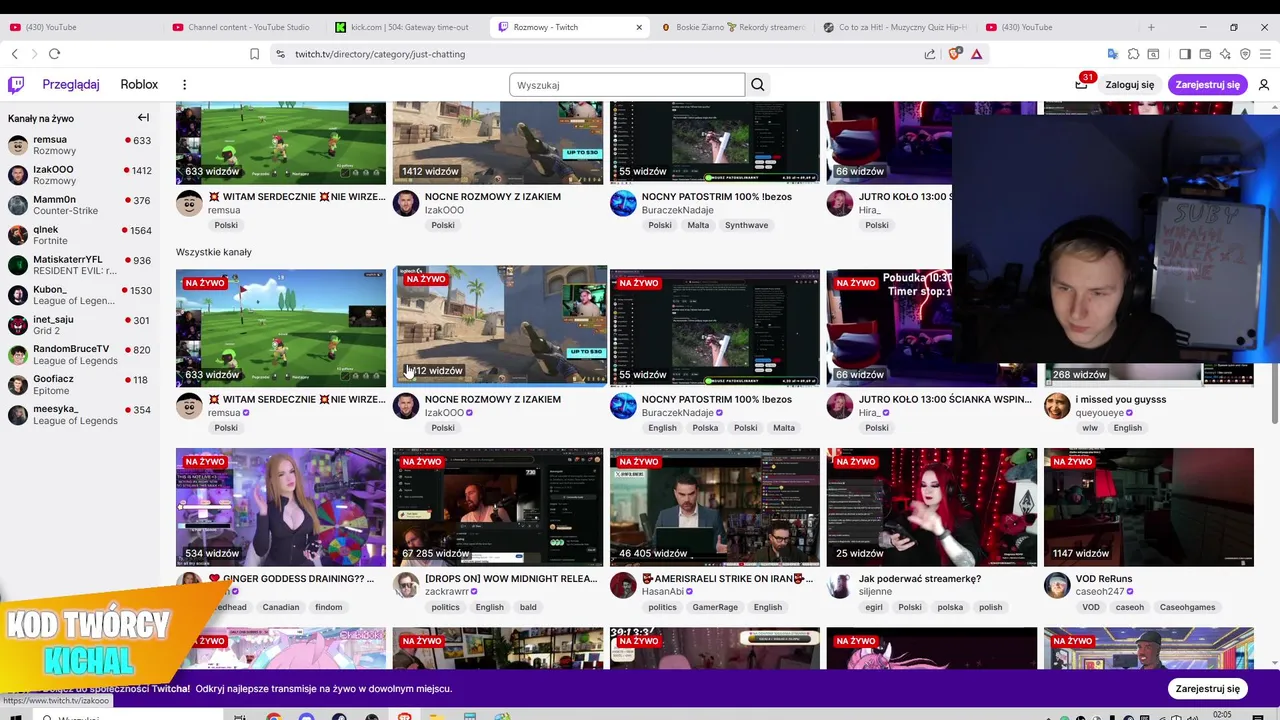Click the bookmark this page icon
1280x720 pixels.
(254, 54)
